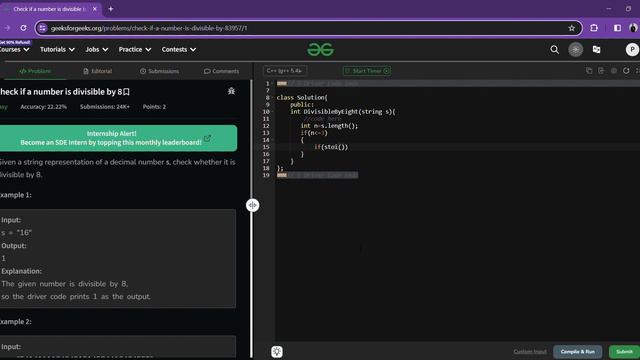Toggle the site theme icon in header

[x=576, y=50]
